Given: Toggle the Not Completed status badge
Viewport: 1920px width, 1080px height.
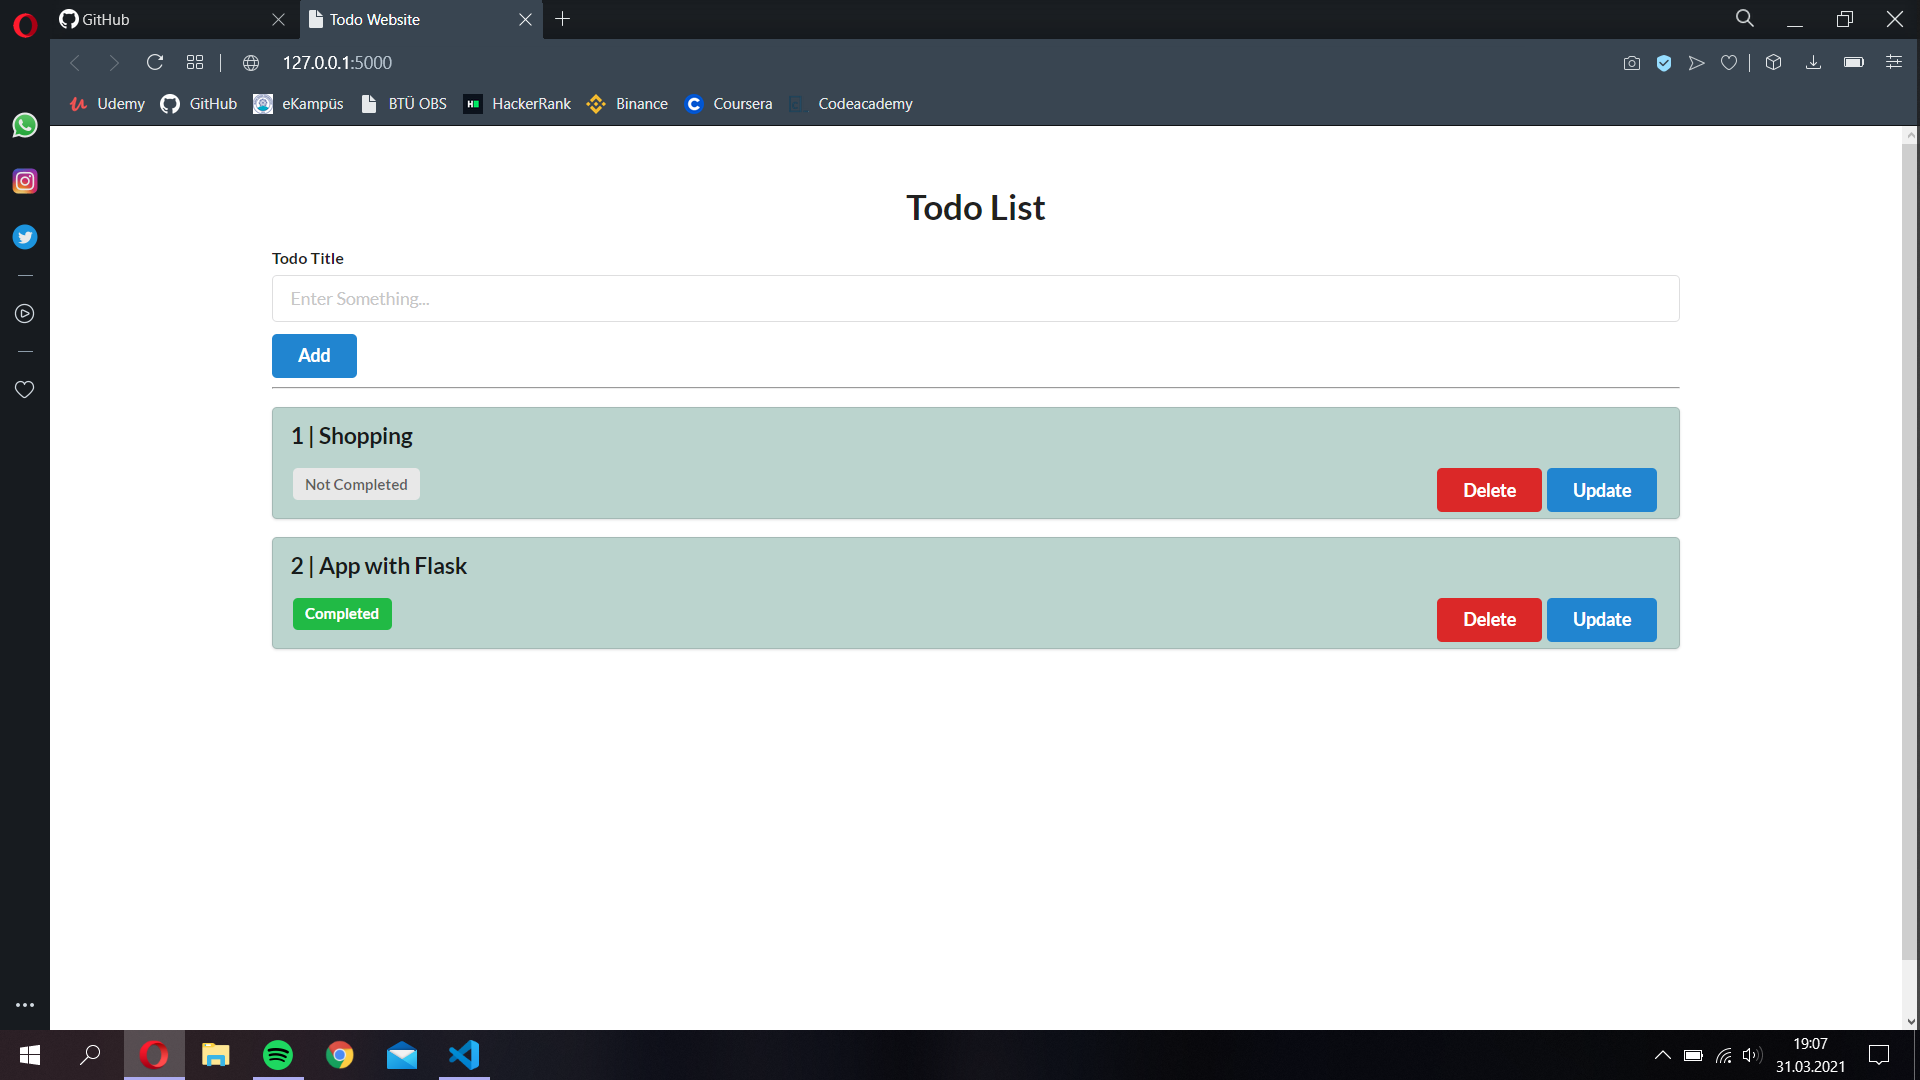Looking at the screenshot, I should [356, 485].
